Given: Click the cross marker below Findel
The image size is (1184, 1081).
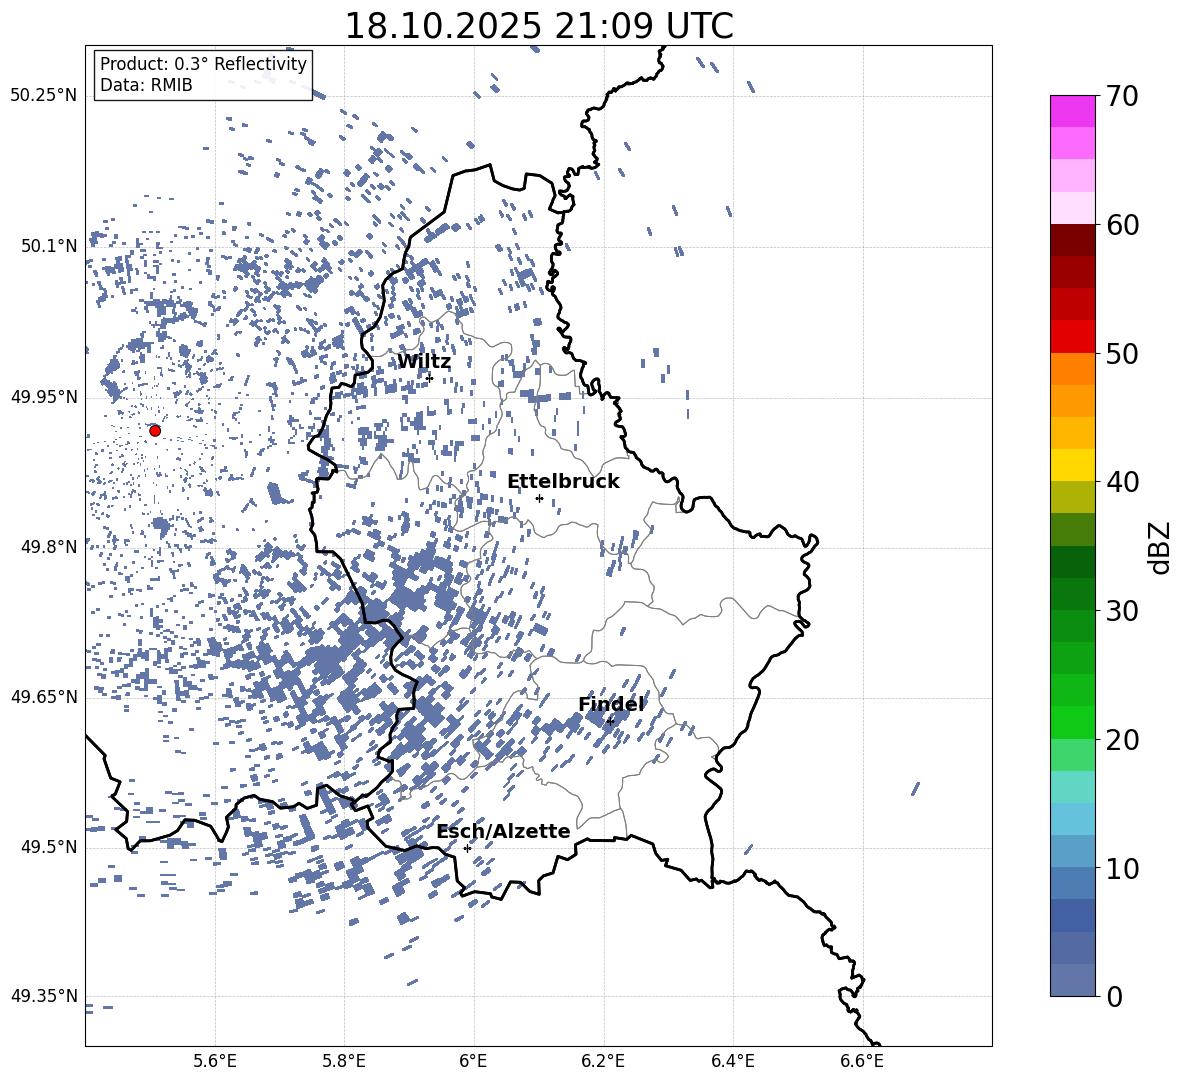Looking at the screenshot, I should coord(610,721).
